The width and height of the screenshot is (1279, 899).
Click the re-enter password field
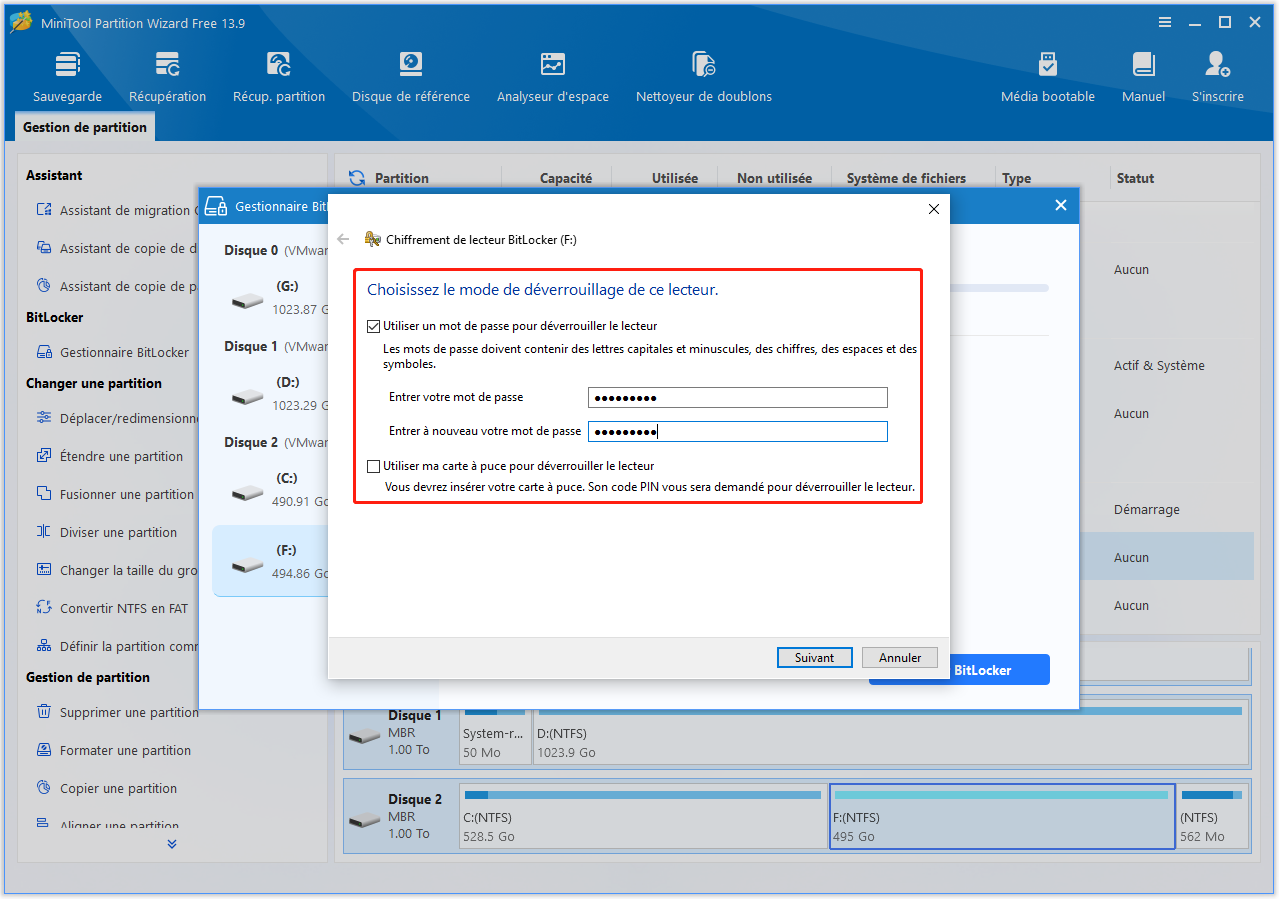click(738, 432)
